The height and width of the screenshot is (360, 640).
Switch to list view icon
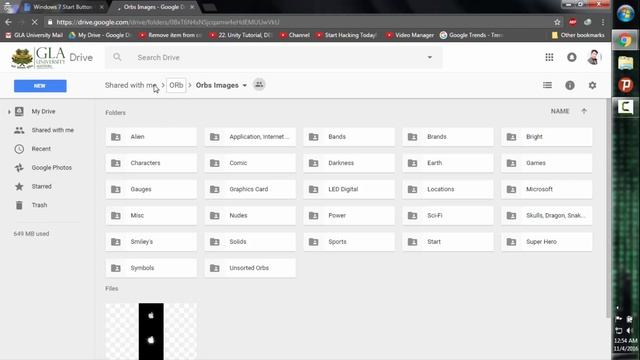pos(547,85)
